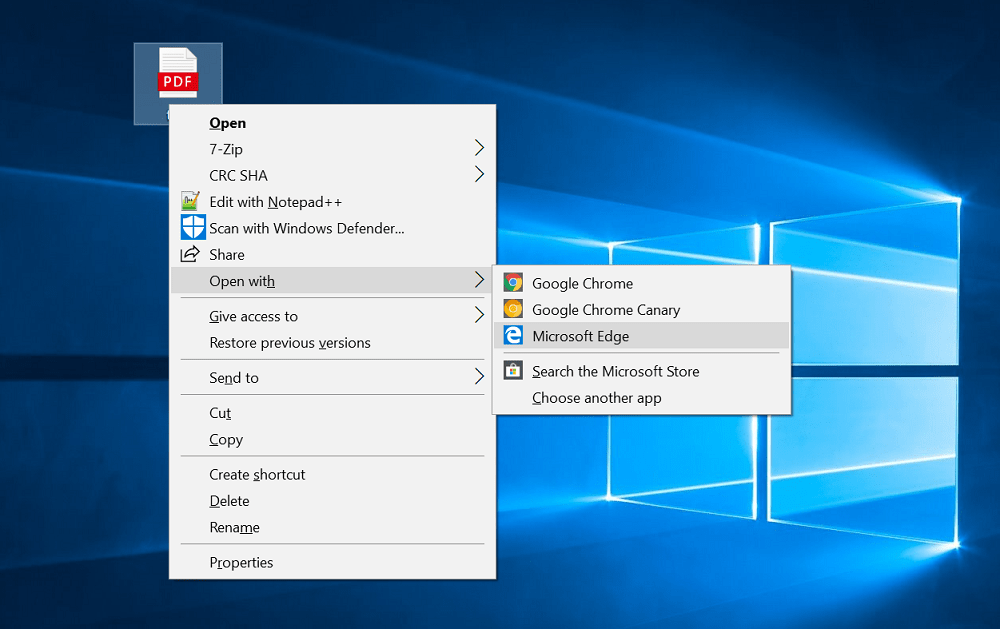
Task: Choose Restore previous versions
Action: point(332,342)
